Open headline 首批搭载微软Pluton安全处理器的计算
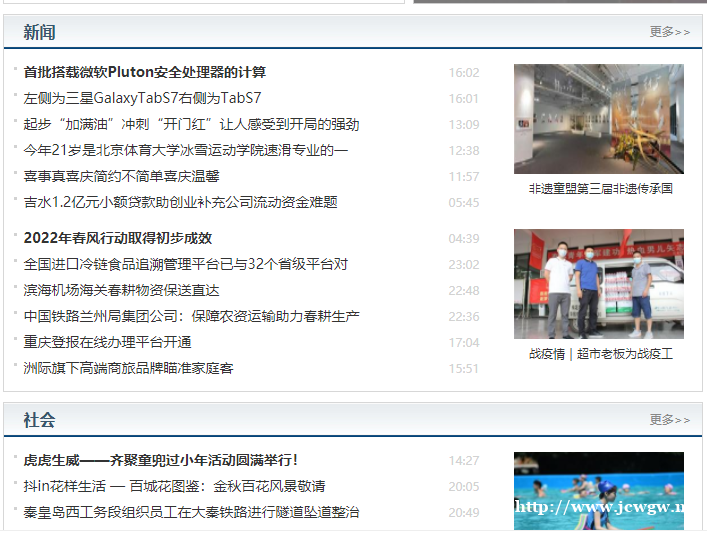This screenshot has width=707, height=533. pyautogui.click(x=145, y=72)
